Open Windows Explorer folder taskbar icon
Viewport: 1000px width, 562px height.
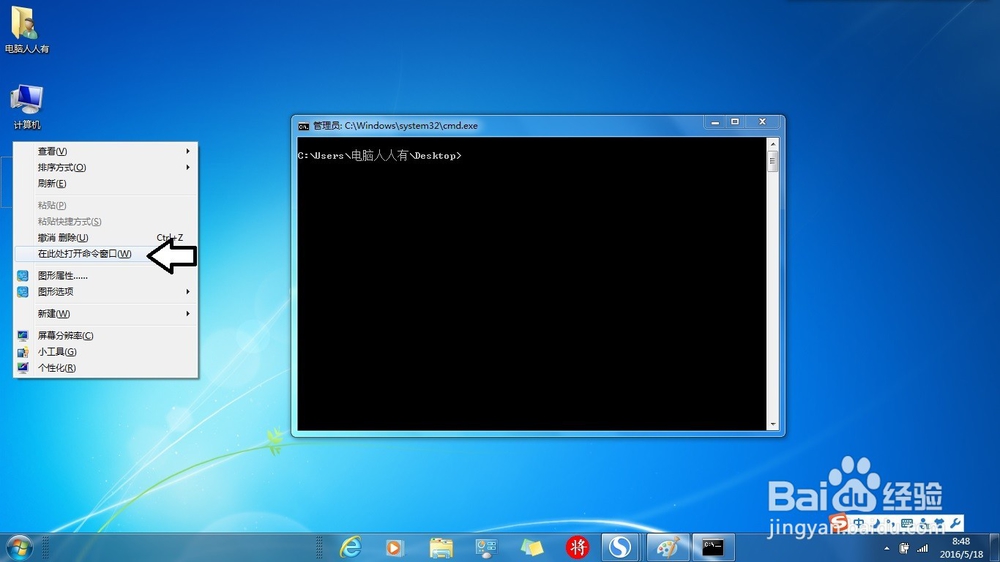point(441,547)
